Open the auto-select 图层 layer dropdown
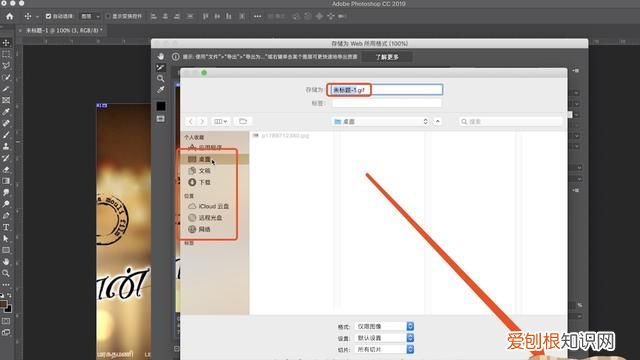 [90, 16]
